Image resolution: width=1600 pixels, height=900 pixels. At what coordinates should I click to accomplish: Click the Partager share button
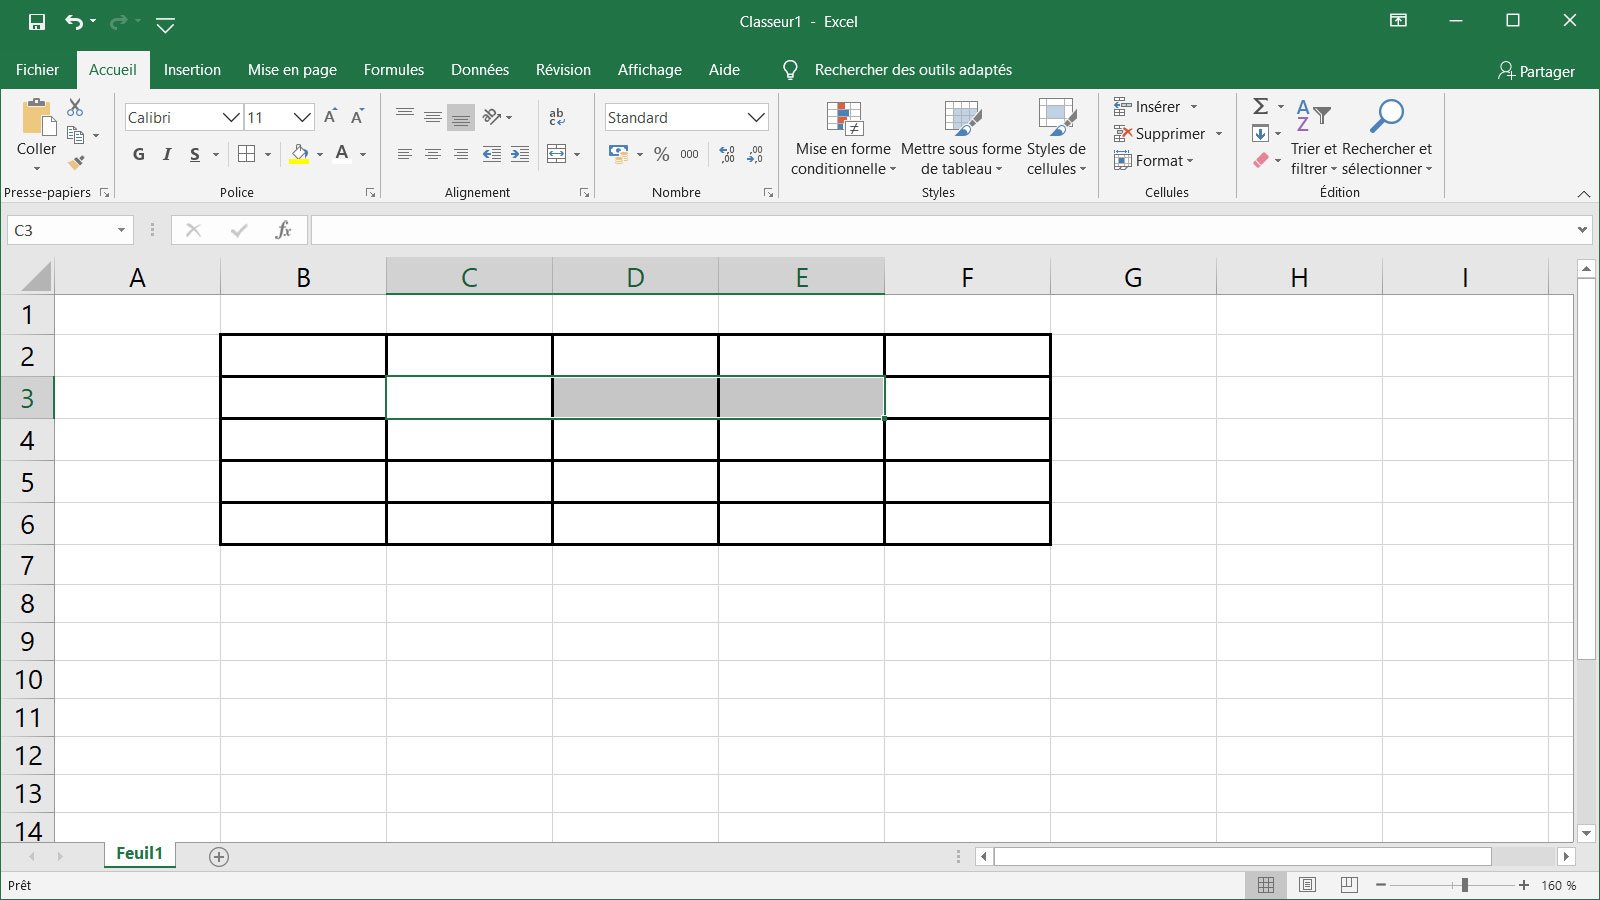(1536, 71)
